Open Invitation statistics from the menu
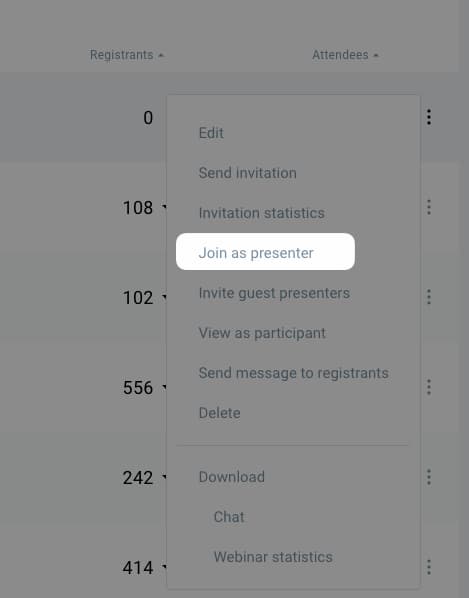Viewport: 469px width, 598px height. pos(262,213)
